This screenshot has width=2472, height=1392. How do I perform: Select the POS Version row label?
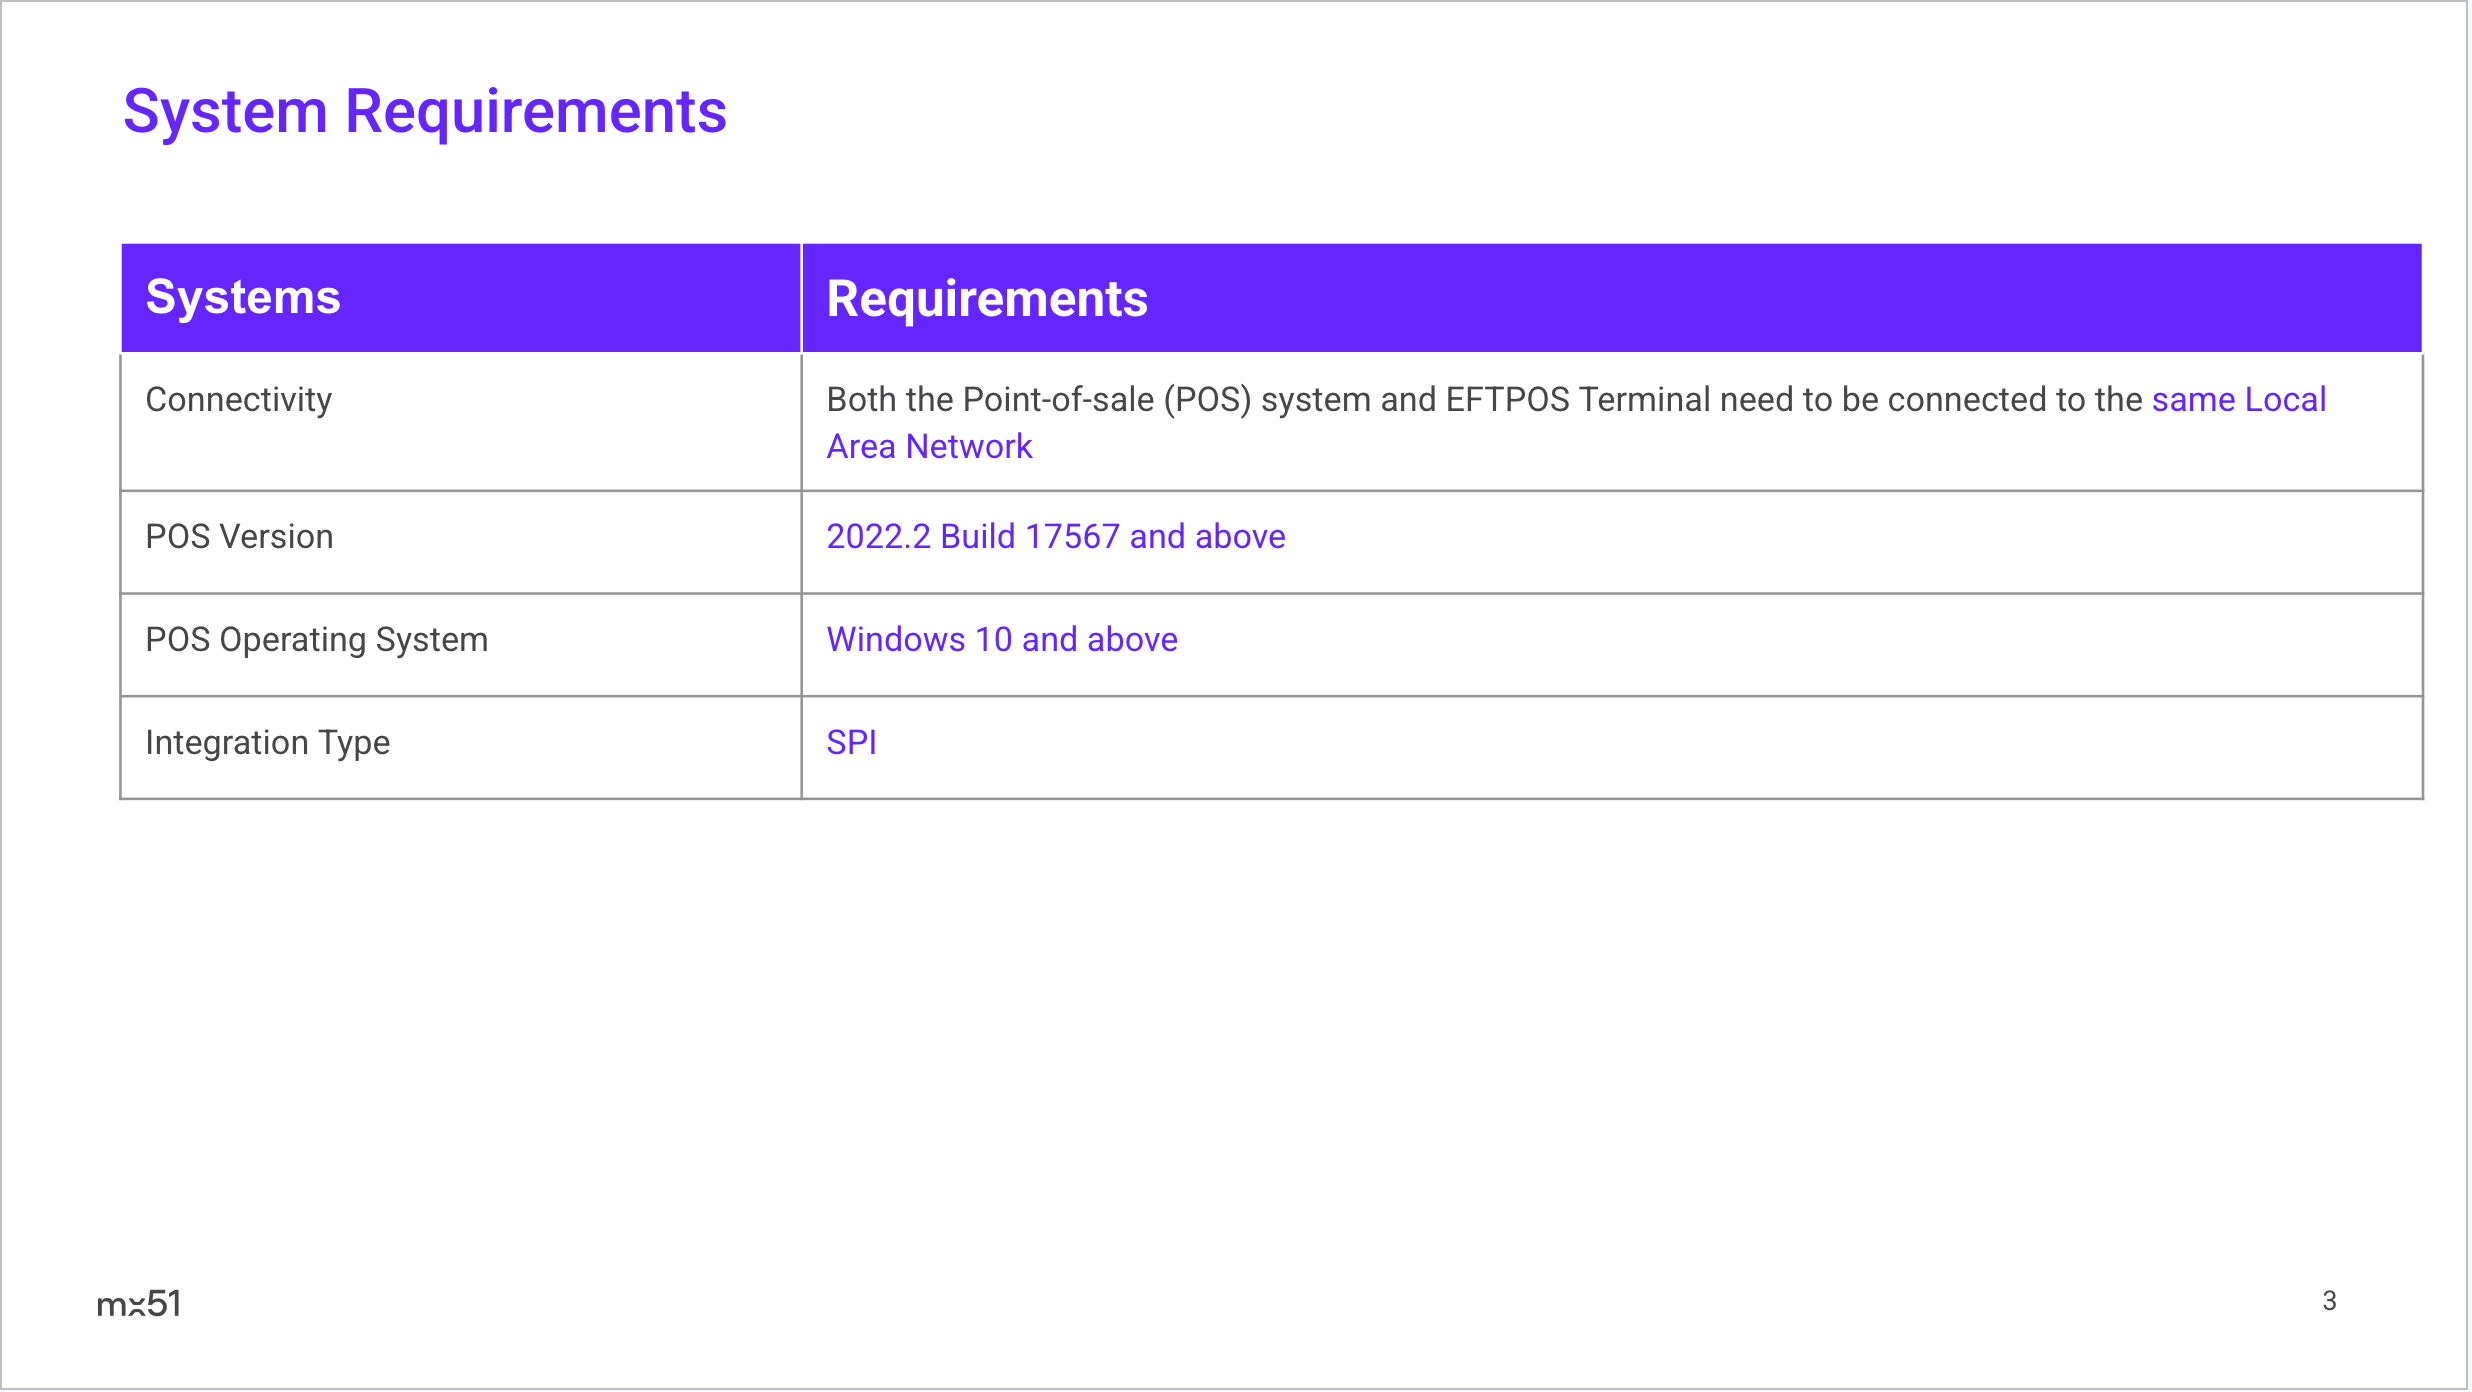pyautogui.click(x=239, y=537)
